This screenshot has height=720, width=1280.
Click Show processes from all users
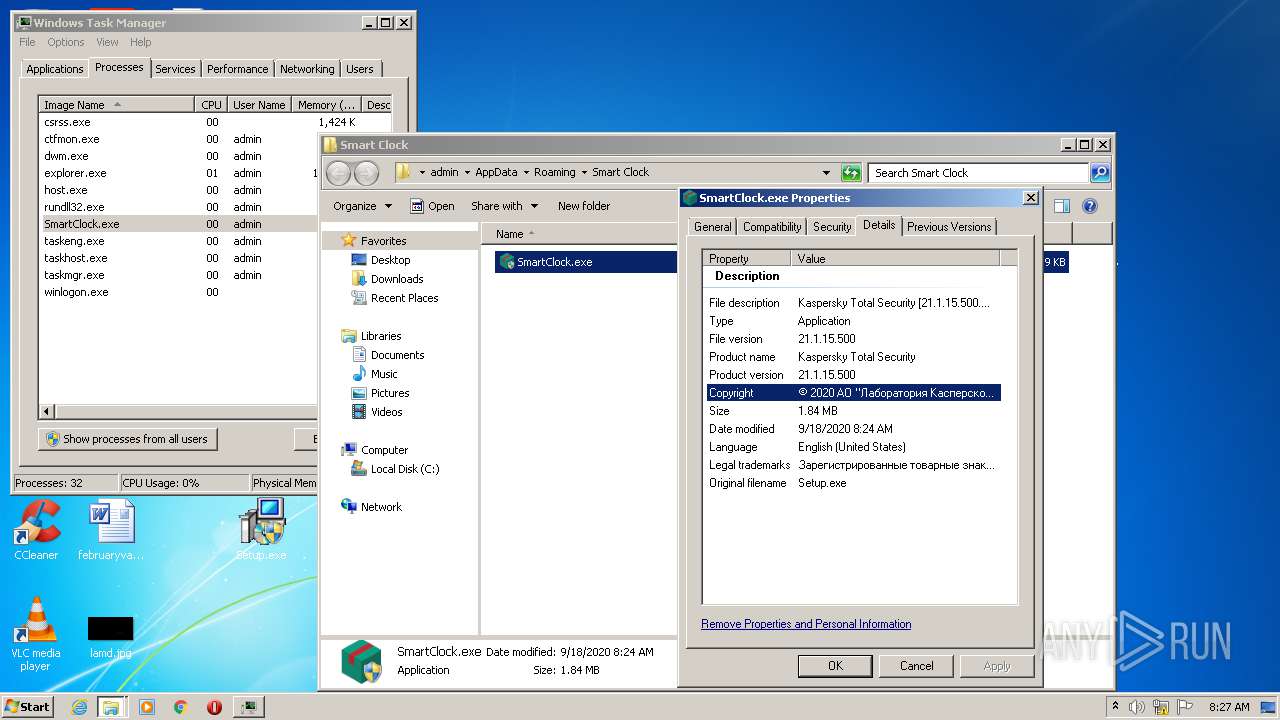[x=128, y=439]
